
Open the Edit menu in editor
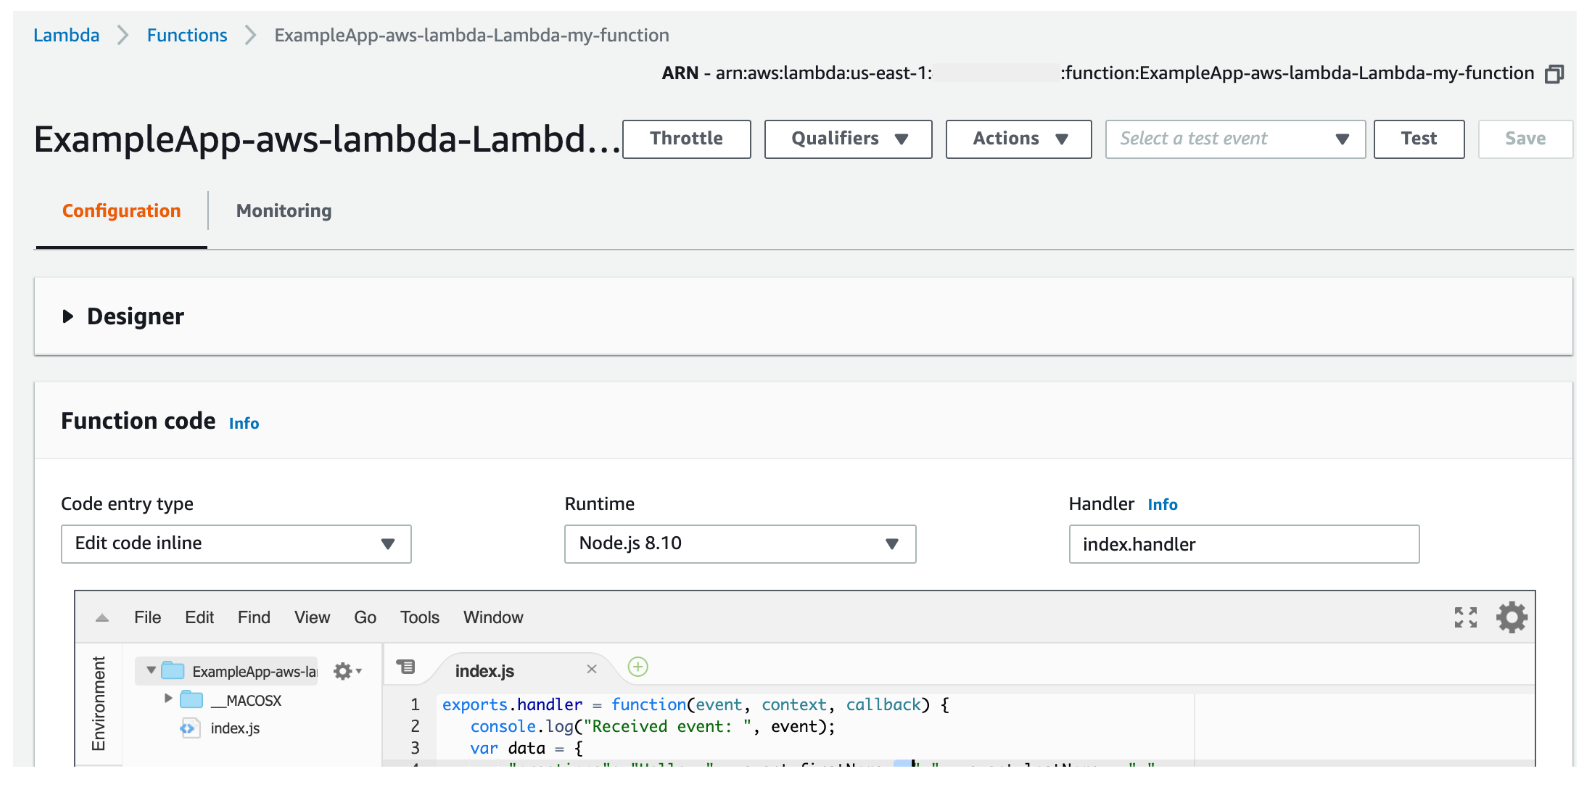point(199,618)
